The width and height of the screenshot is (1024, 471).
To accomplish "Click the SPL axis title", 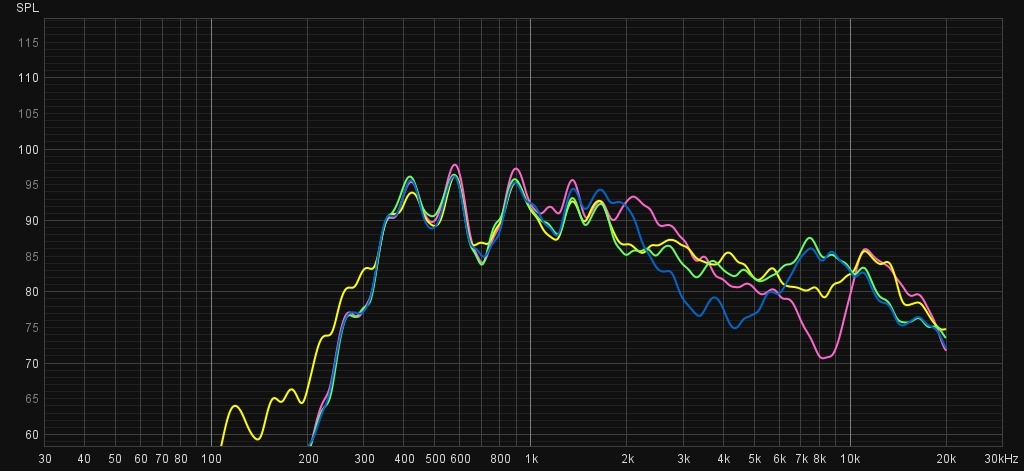I will point(25,9).
